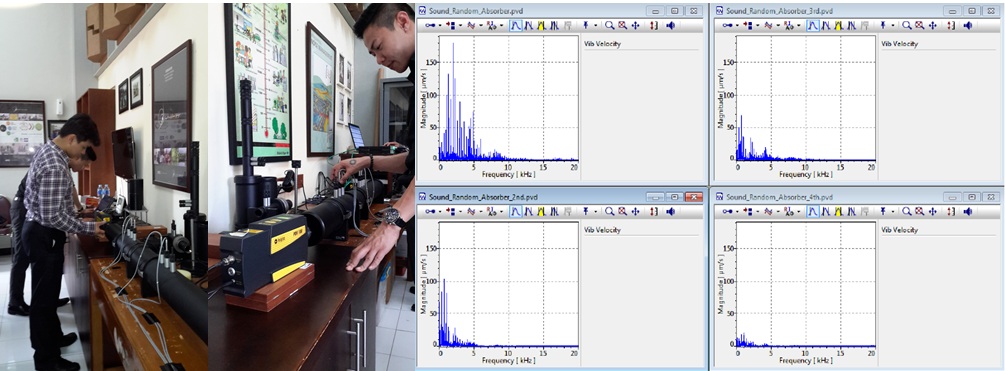Click yellow band cursor icon in Absorber_3rd.pvd
This screenshot has width=1005, height=371.
839,26
